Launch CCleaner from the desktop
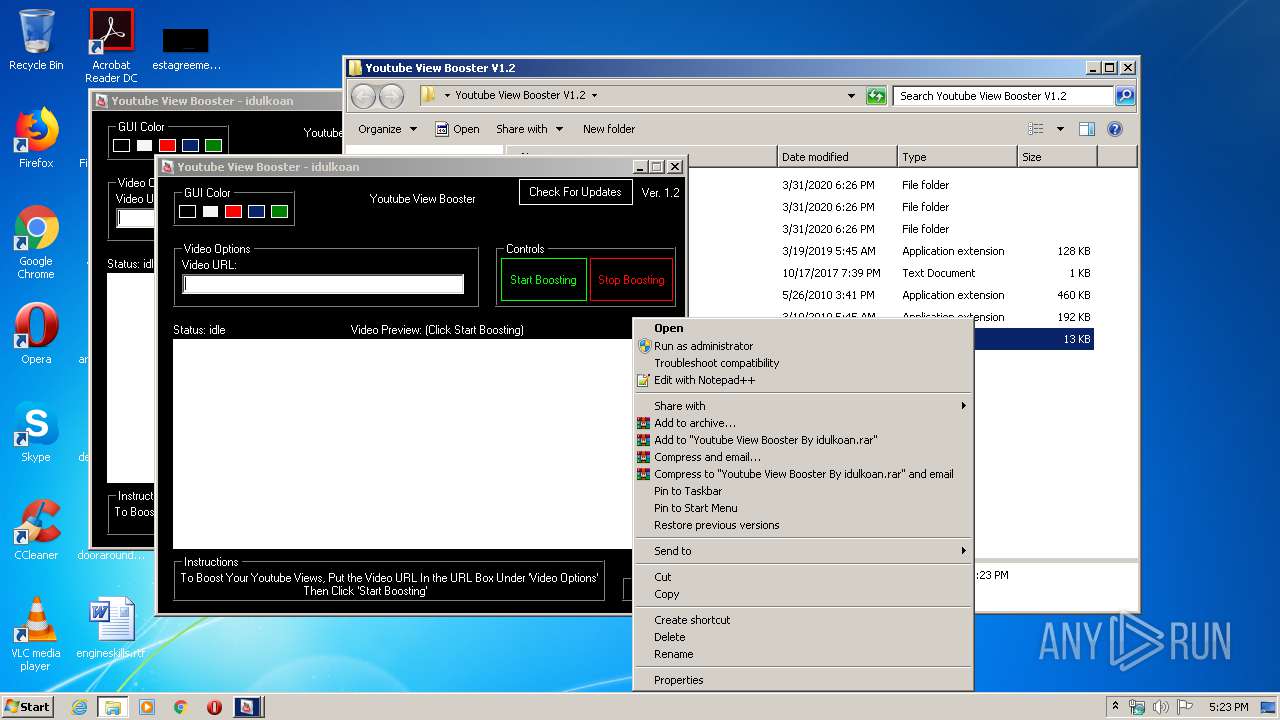Viewport: 1280px width, 720px height. [36, 530]
